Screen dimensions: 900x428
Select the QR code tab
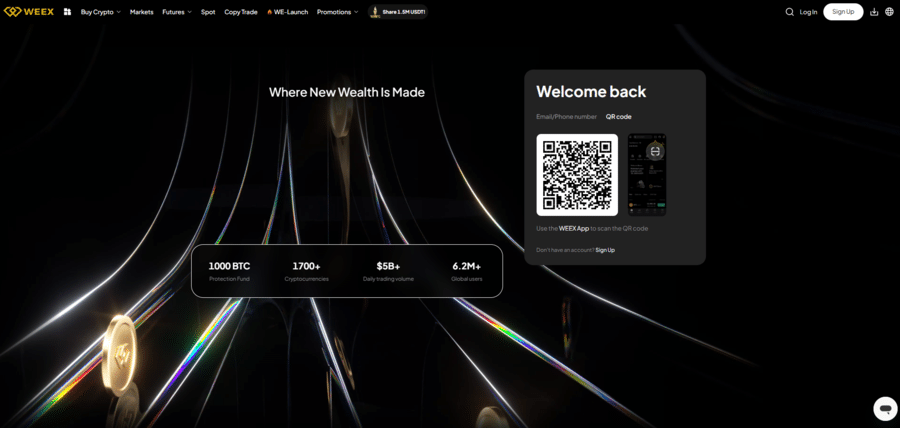point(619,116)
